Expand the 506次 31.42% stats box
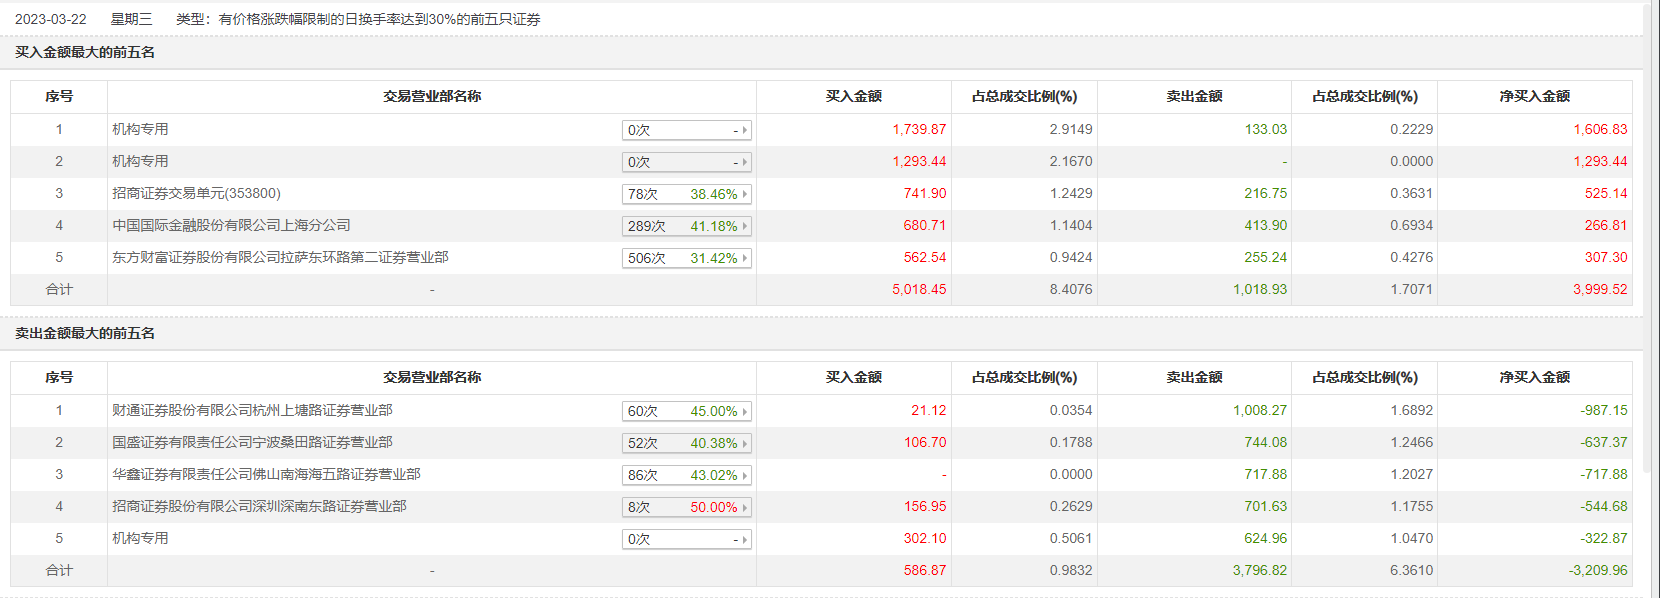The height and width of the screenshot is (598, 1660). (x=686, y=258)
